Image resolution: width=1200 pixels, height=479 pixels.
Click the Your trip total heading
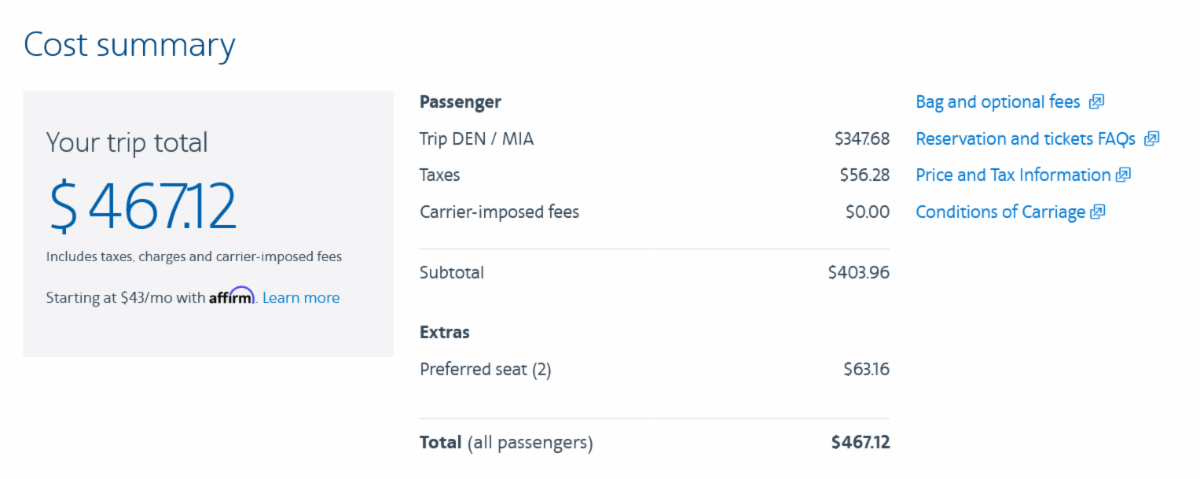coord(127,143)
